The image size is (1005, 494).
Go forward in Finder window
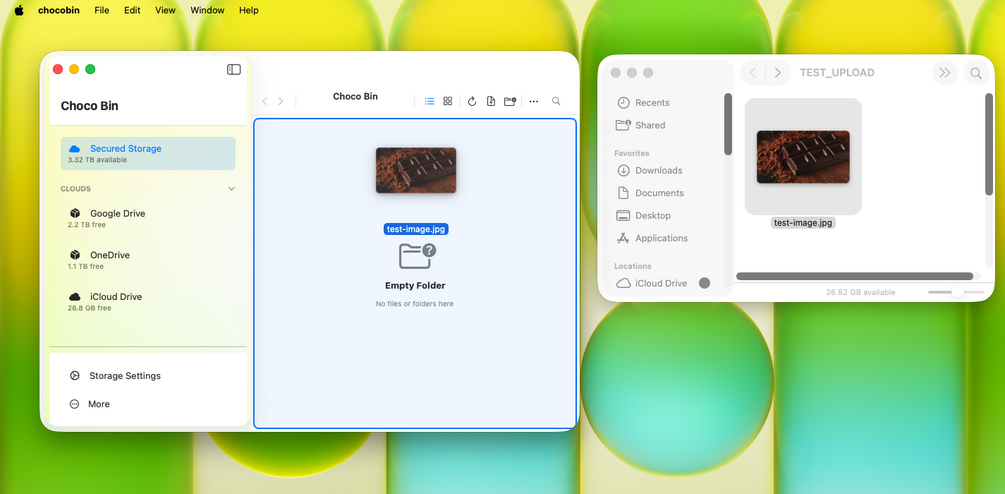[x=777, y=73]
